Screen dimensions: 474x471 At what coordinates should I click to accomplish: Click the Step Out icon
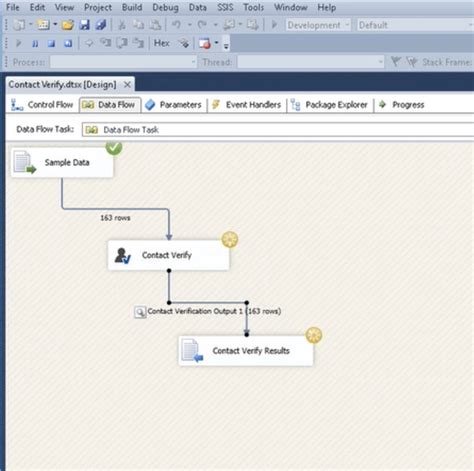138,43
